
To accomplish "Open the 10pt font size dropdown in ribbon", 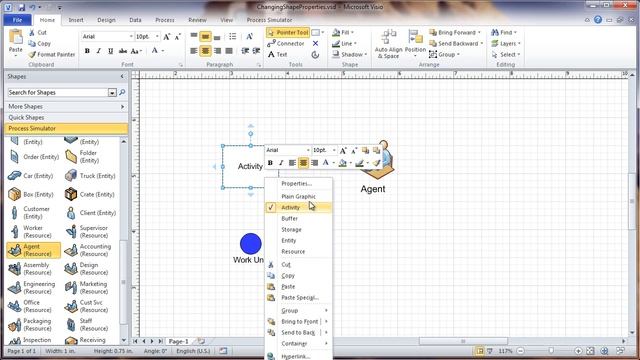I will coord(157,37).
